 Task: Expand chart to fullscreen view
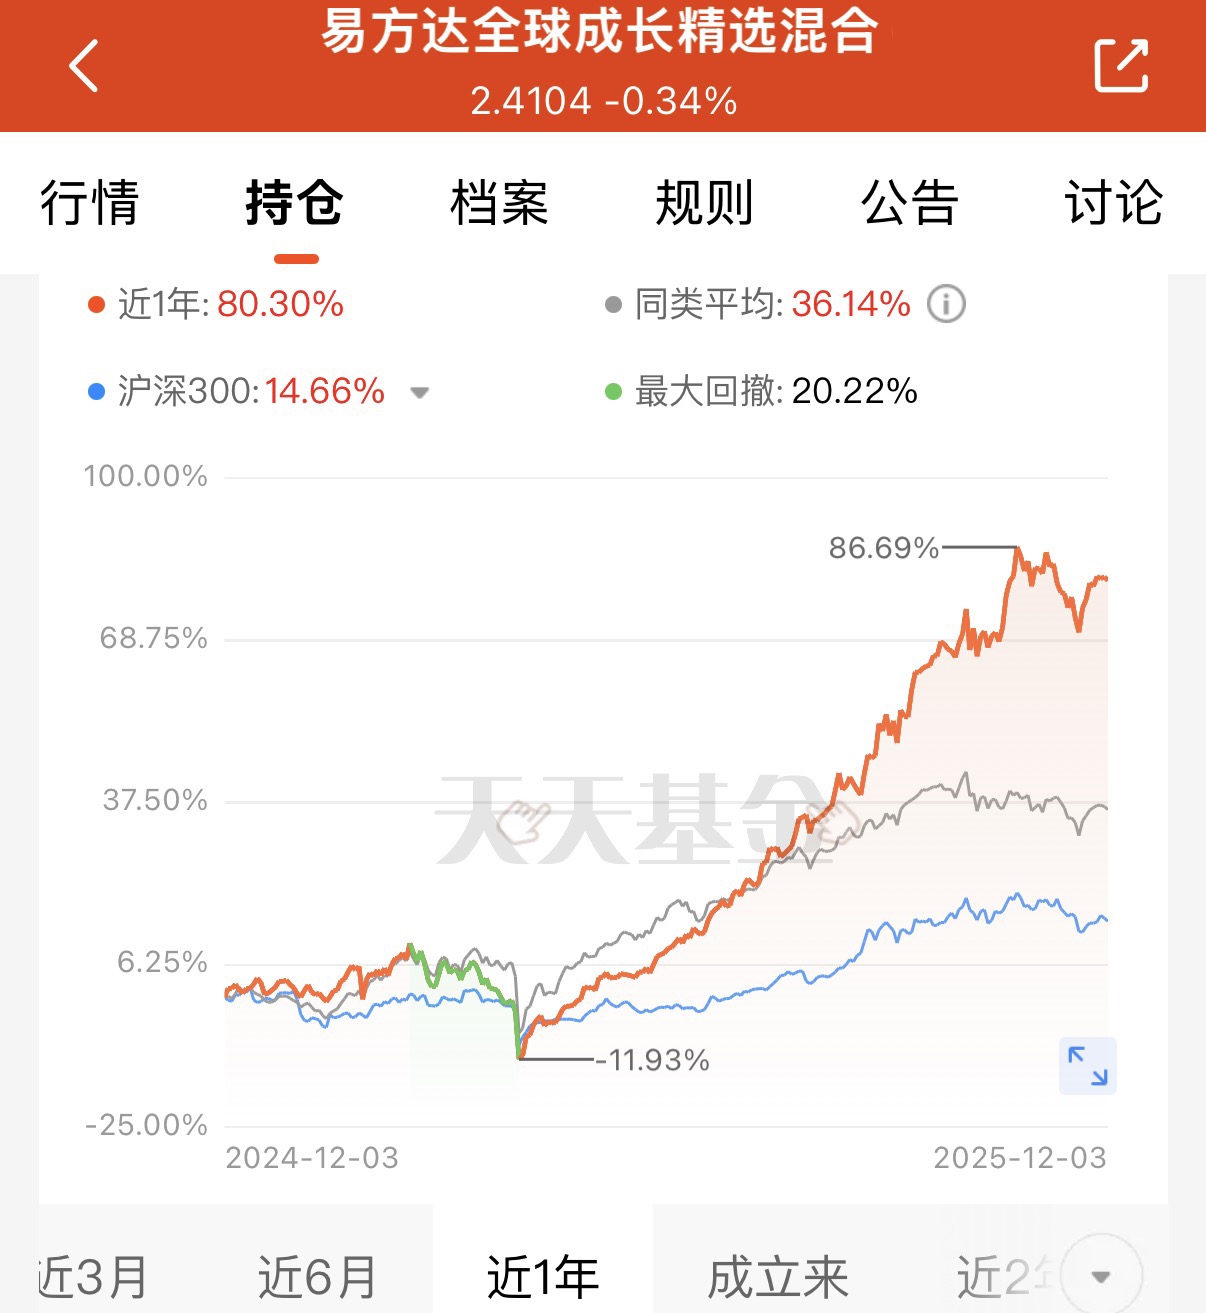1087,1065
